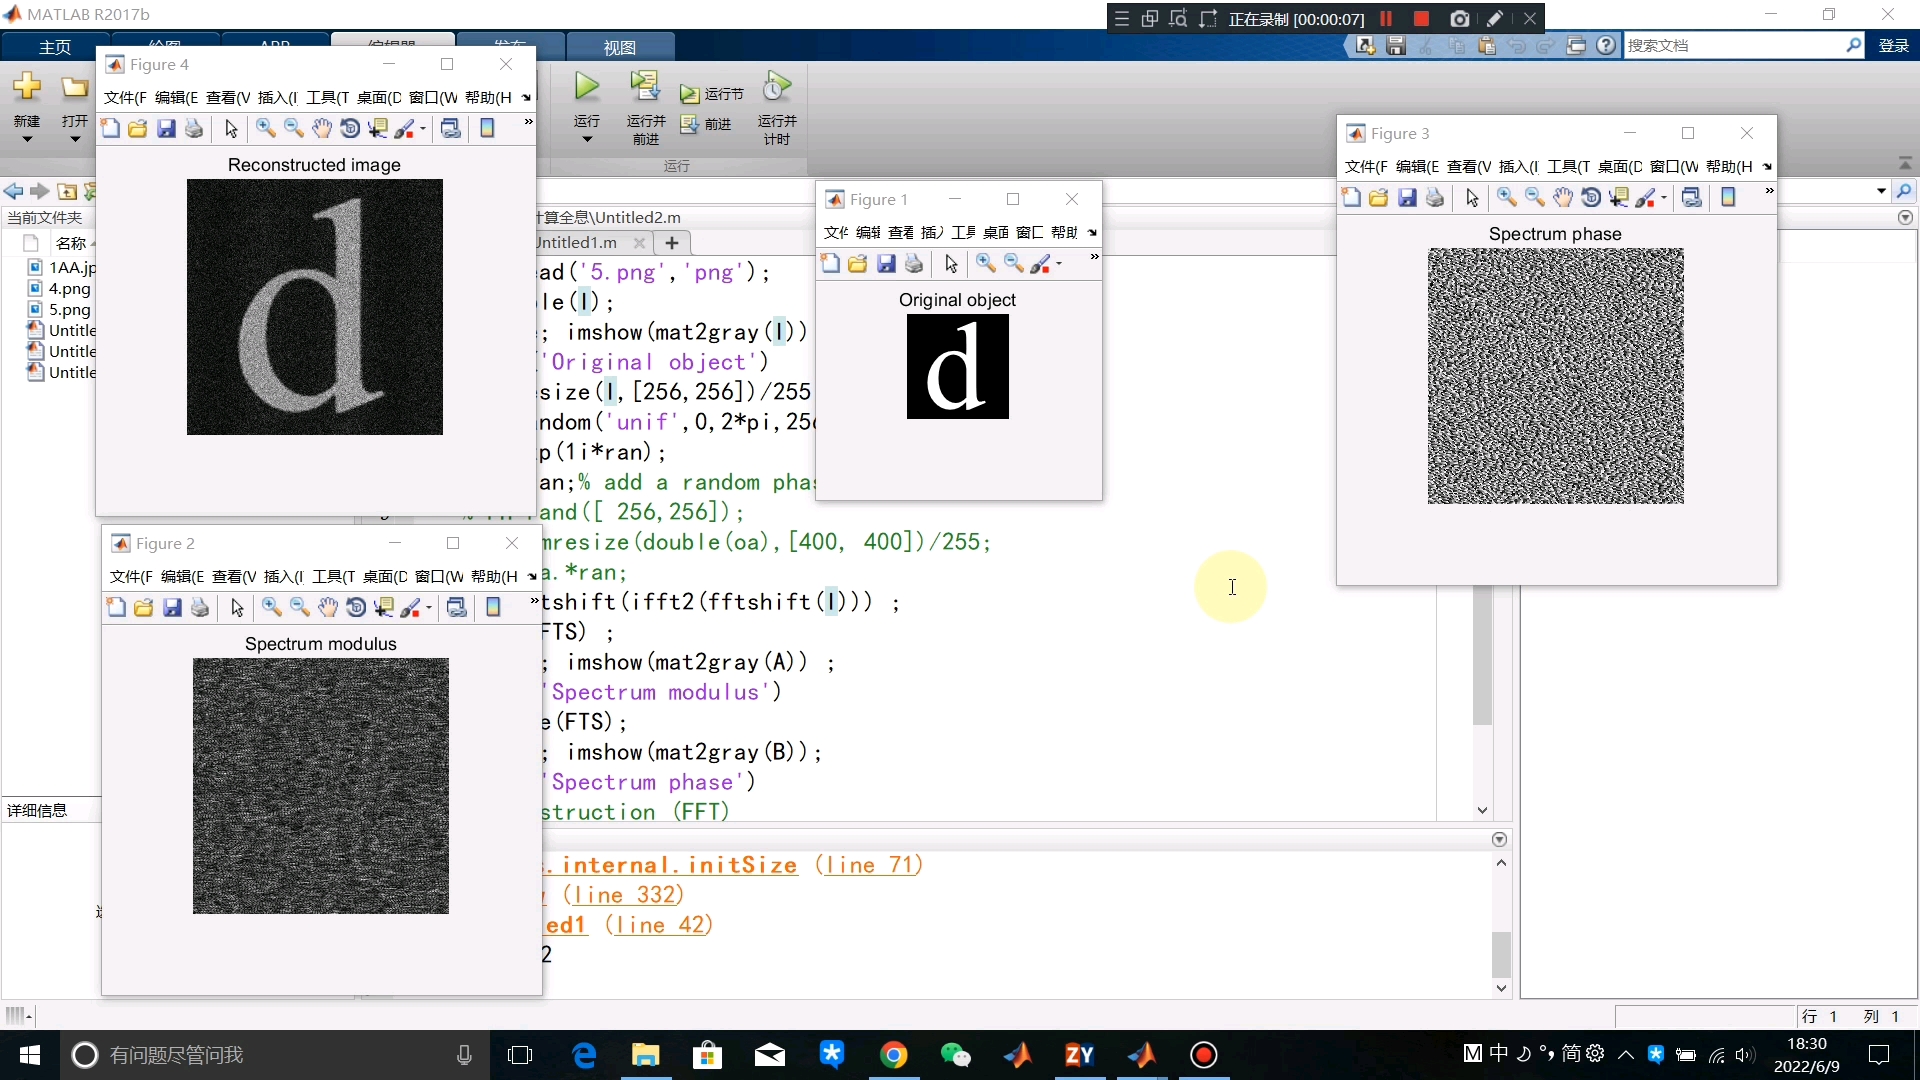1920x1080 pixels.
Task: Click 登录 sign-in button
Action: click(x=1894, y=45)
